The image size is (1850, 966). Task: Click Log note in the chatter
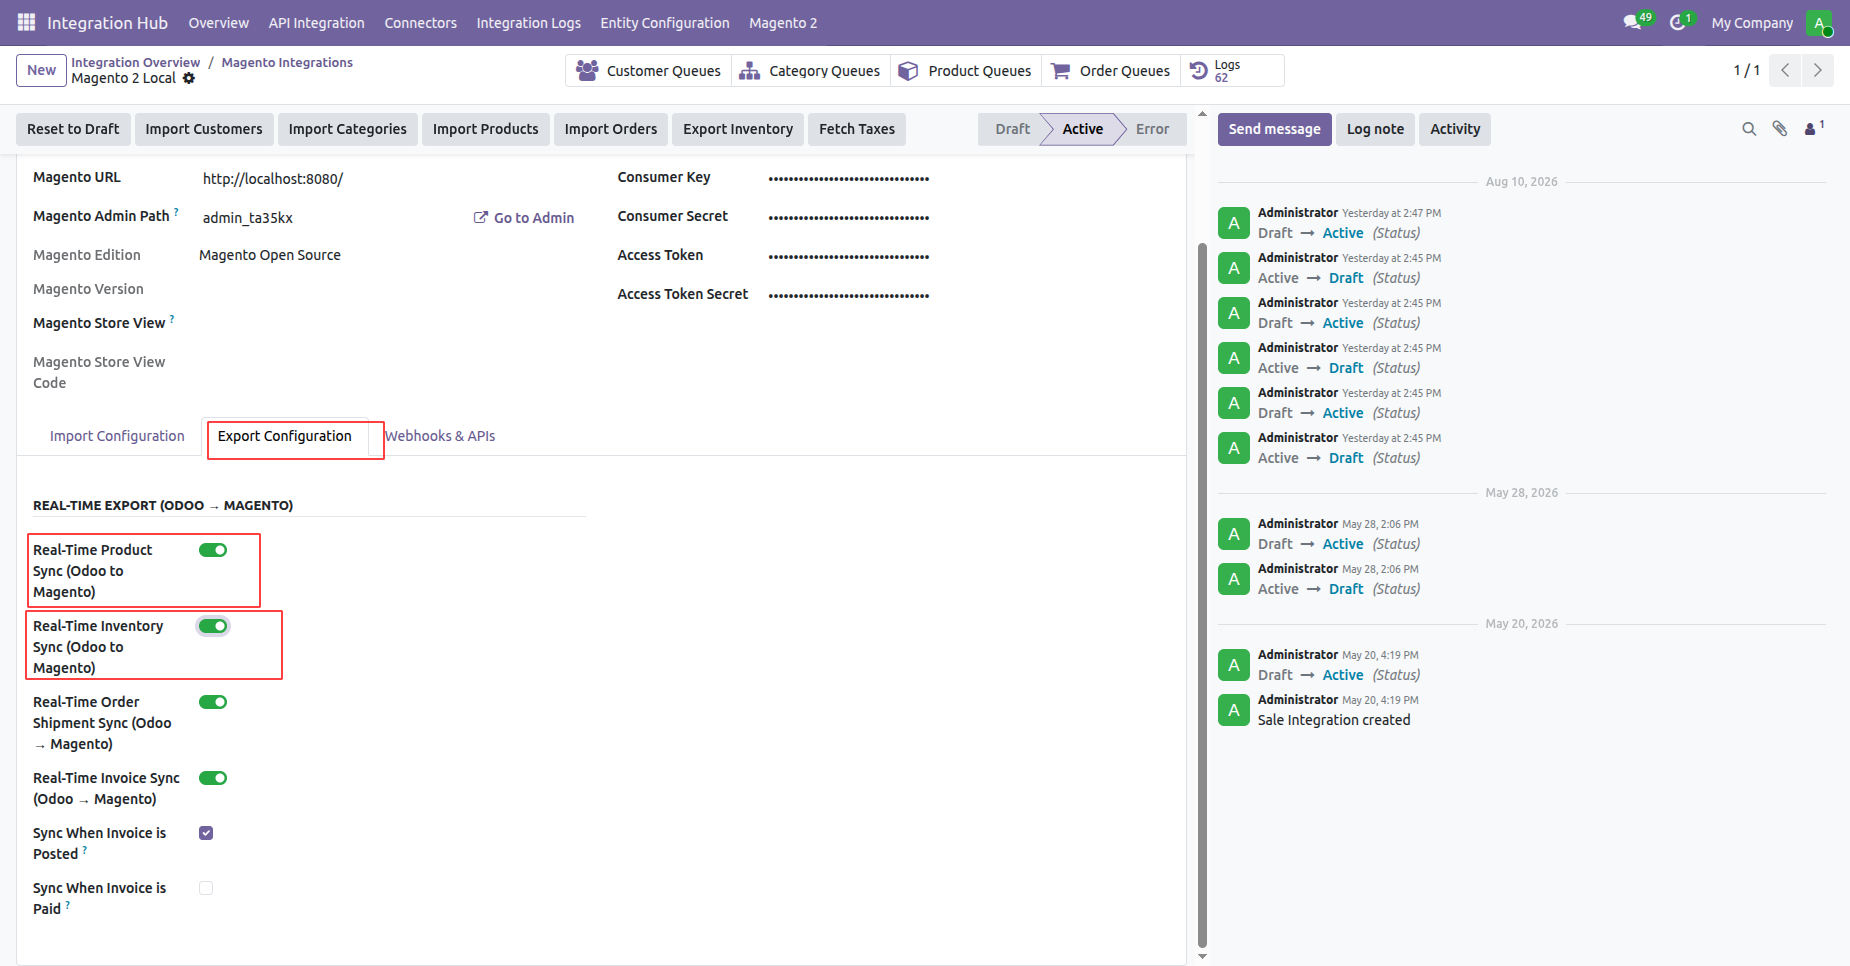tap(1375, 129)
